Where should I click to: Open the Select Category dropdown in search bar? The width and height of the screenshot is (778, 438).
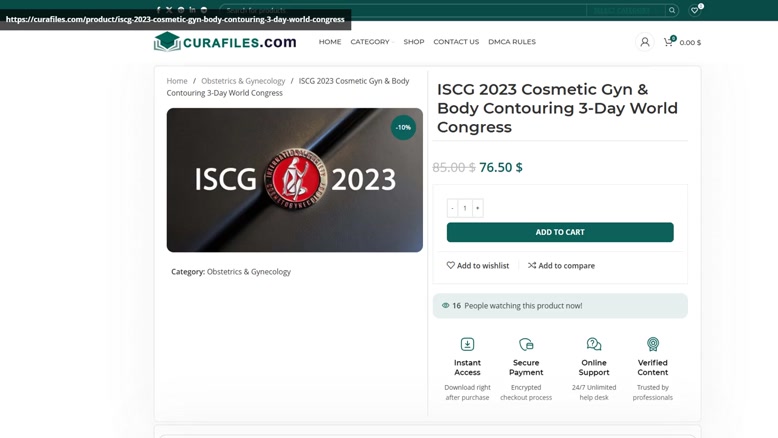click(x=625, y=10)
